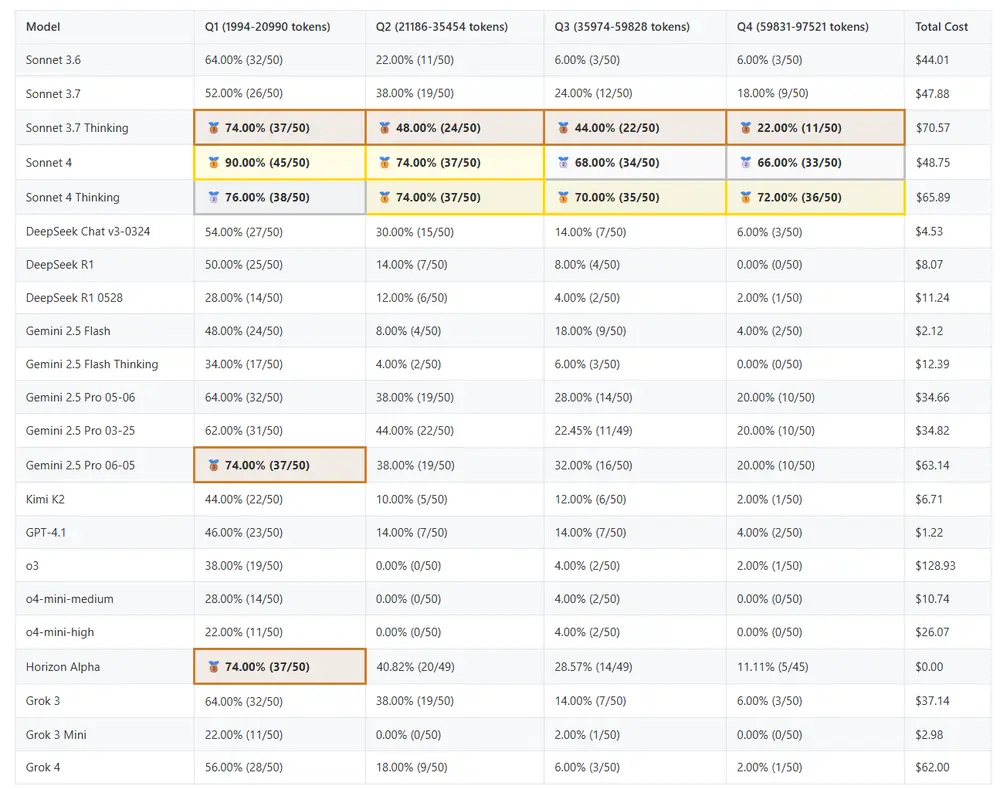Click the medal icon in Sonnet 4 Thinking Q1 cell
1000x789 pixels.
pyautogui.click(x=213, y=198)
